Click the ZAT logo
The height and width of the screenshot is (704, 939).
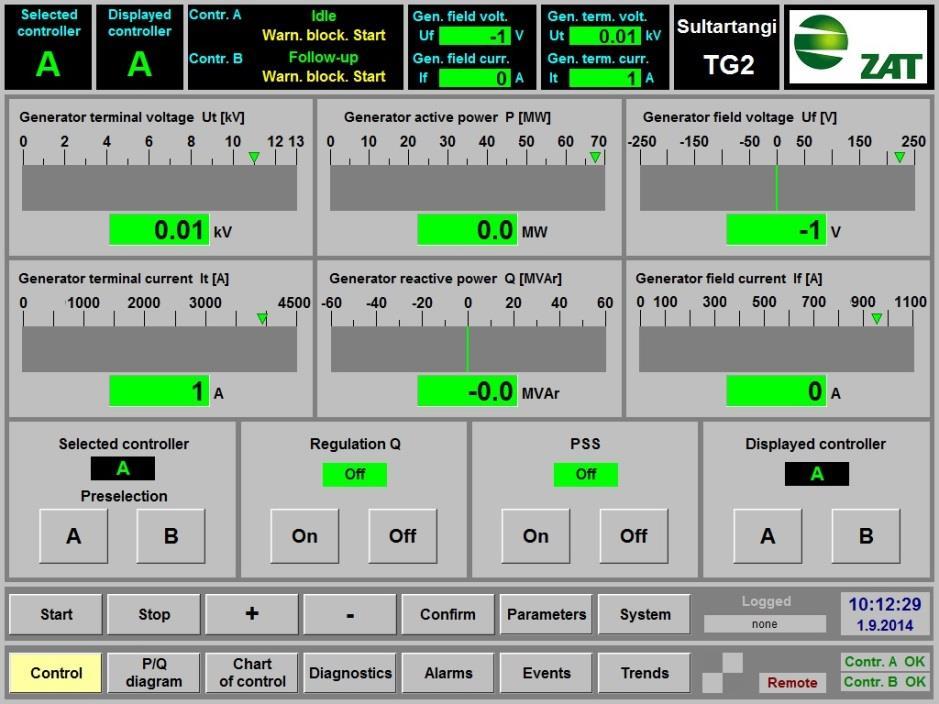[x=858, y=47]
